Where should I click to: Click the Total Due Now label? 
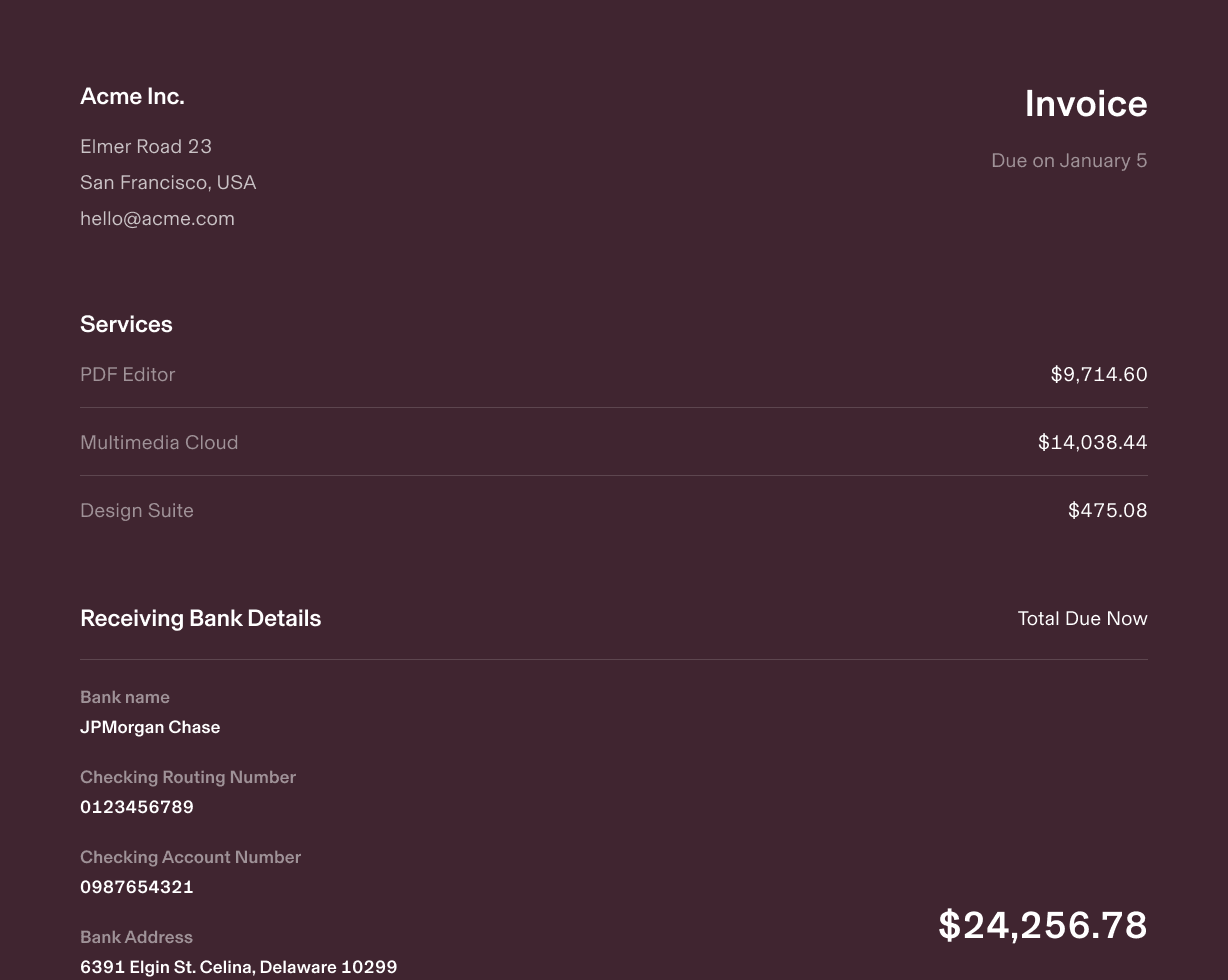(1082, 619)
